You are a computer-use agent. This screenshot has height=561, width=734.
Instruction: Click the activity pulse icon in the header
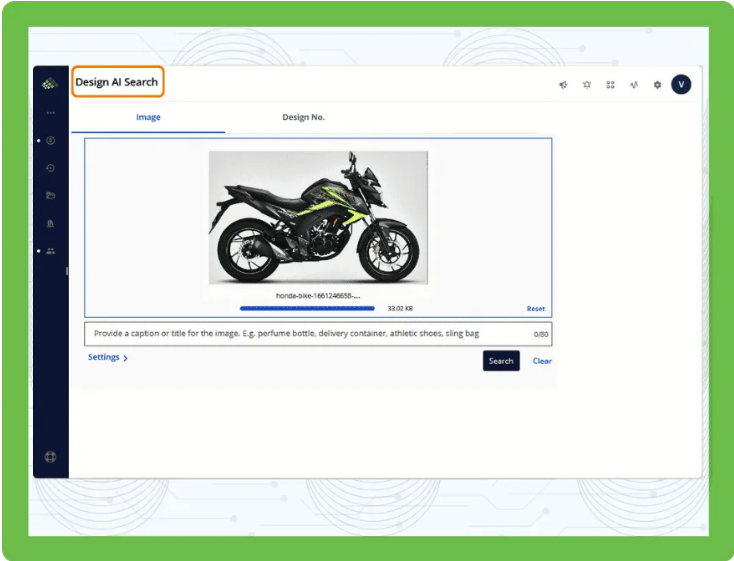pos(634,85)
